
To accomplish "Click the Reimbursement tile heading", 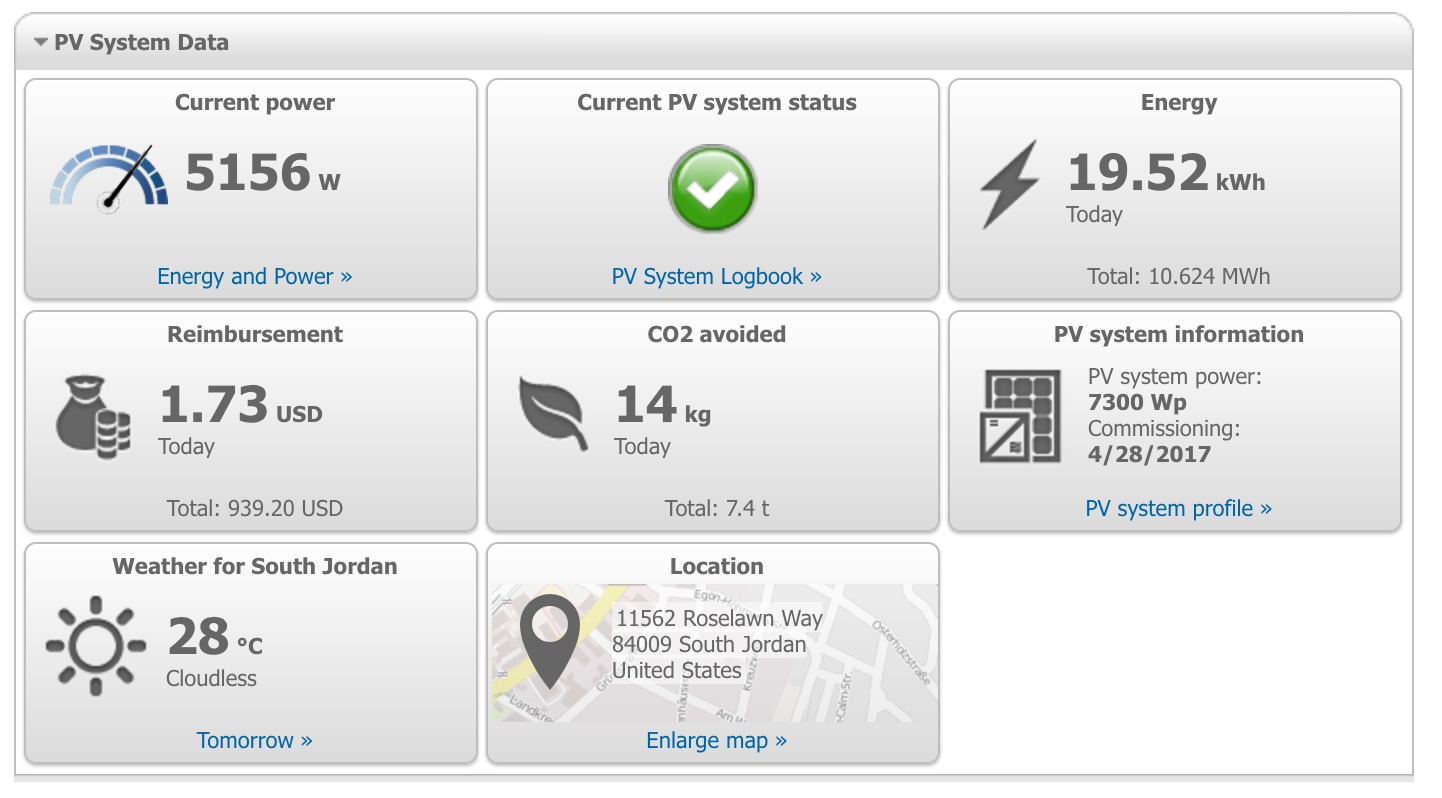I will (x=255, y=334).
